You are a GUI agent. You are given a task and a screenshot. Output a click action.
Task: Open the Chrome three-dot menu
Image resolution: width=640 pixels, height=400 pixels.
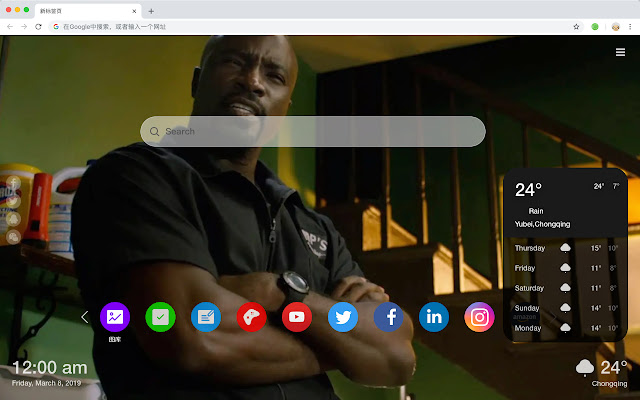point(630,27)
